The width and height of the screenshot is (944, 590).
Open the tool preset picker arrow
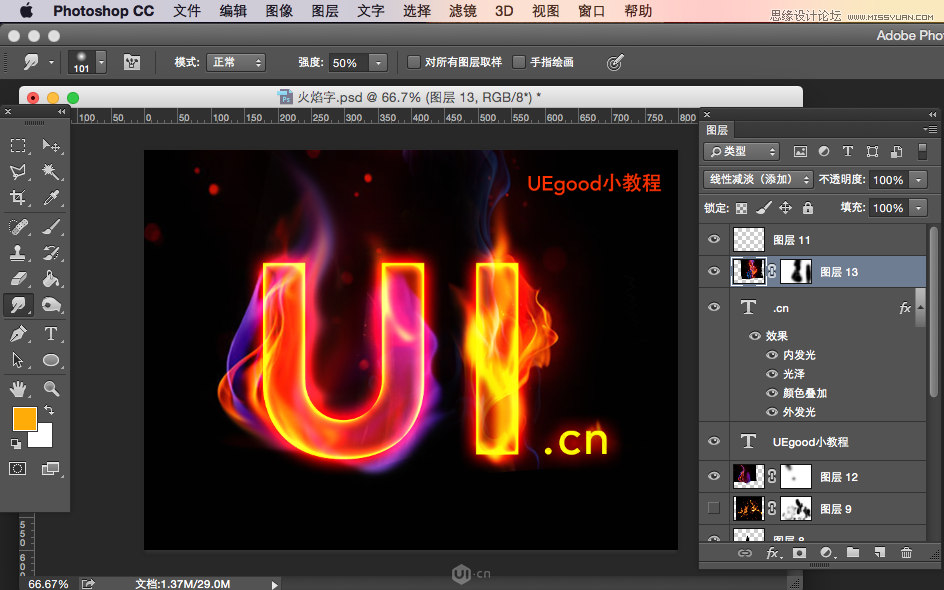click(x=51, y=62)
